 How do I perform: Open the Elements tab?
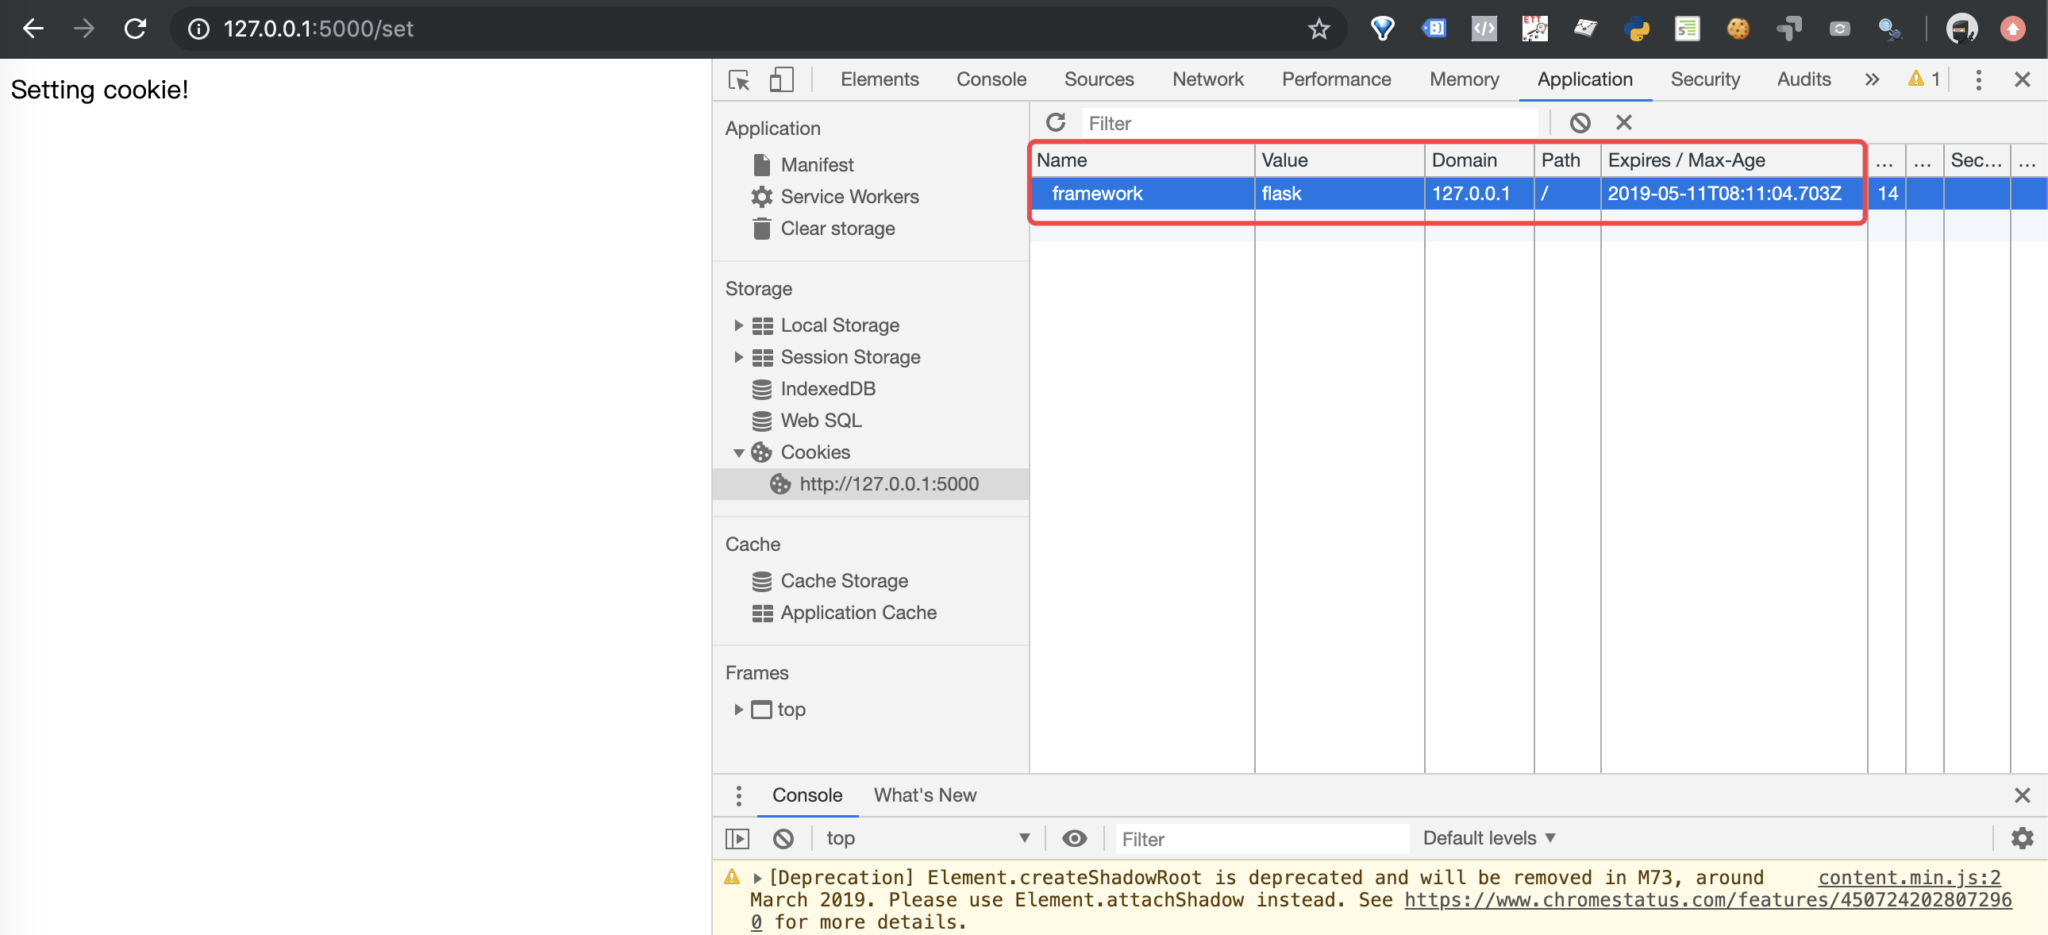(x=879, y=79)
